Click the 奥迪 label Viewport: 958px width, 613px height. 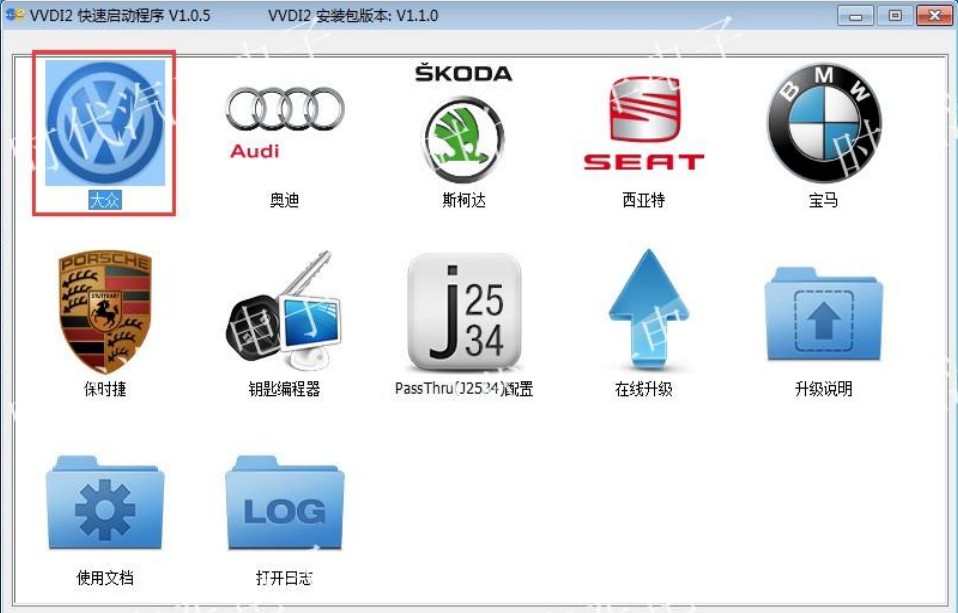coord(285,200)
